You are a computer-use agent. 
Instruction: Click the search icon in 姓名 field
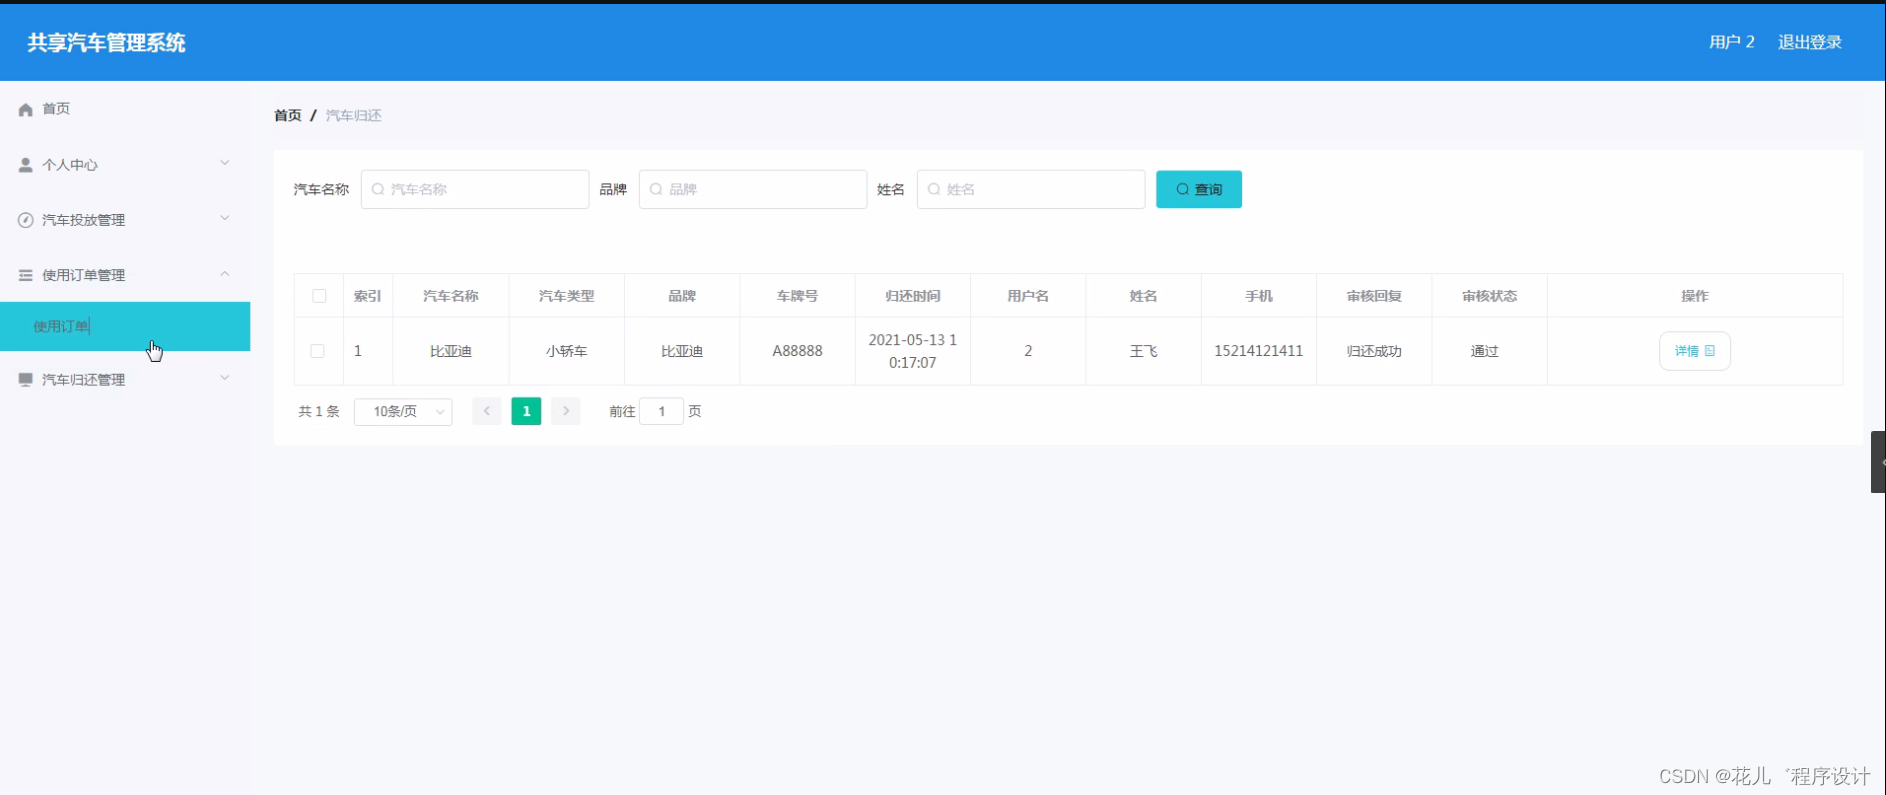pos(934,189)
